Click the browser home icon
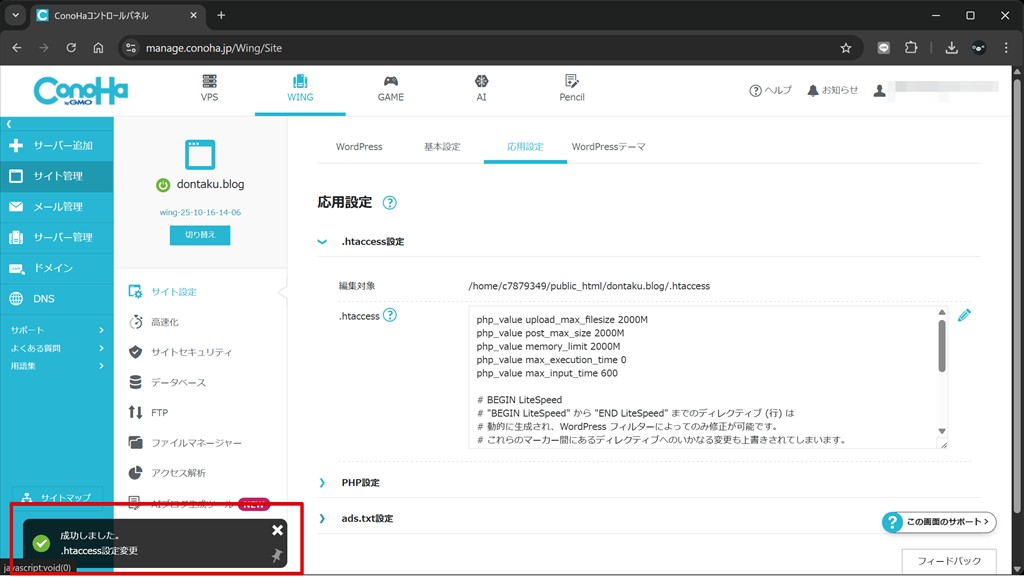 [98, 48]
